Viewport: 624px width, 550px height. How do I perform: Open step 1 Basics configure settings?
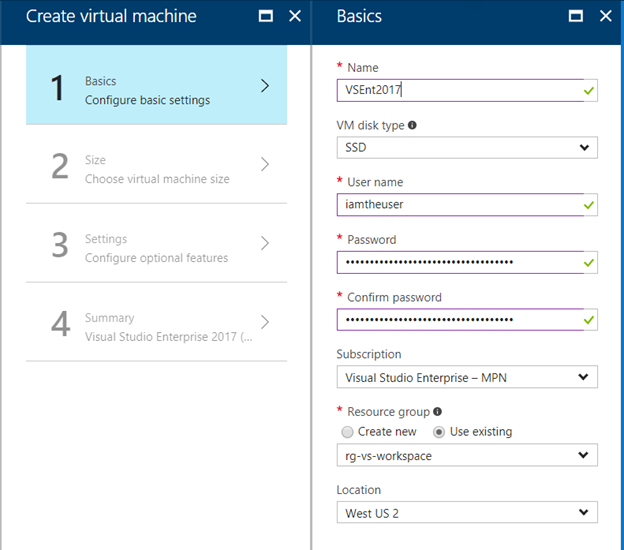coord(156,89)
